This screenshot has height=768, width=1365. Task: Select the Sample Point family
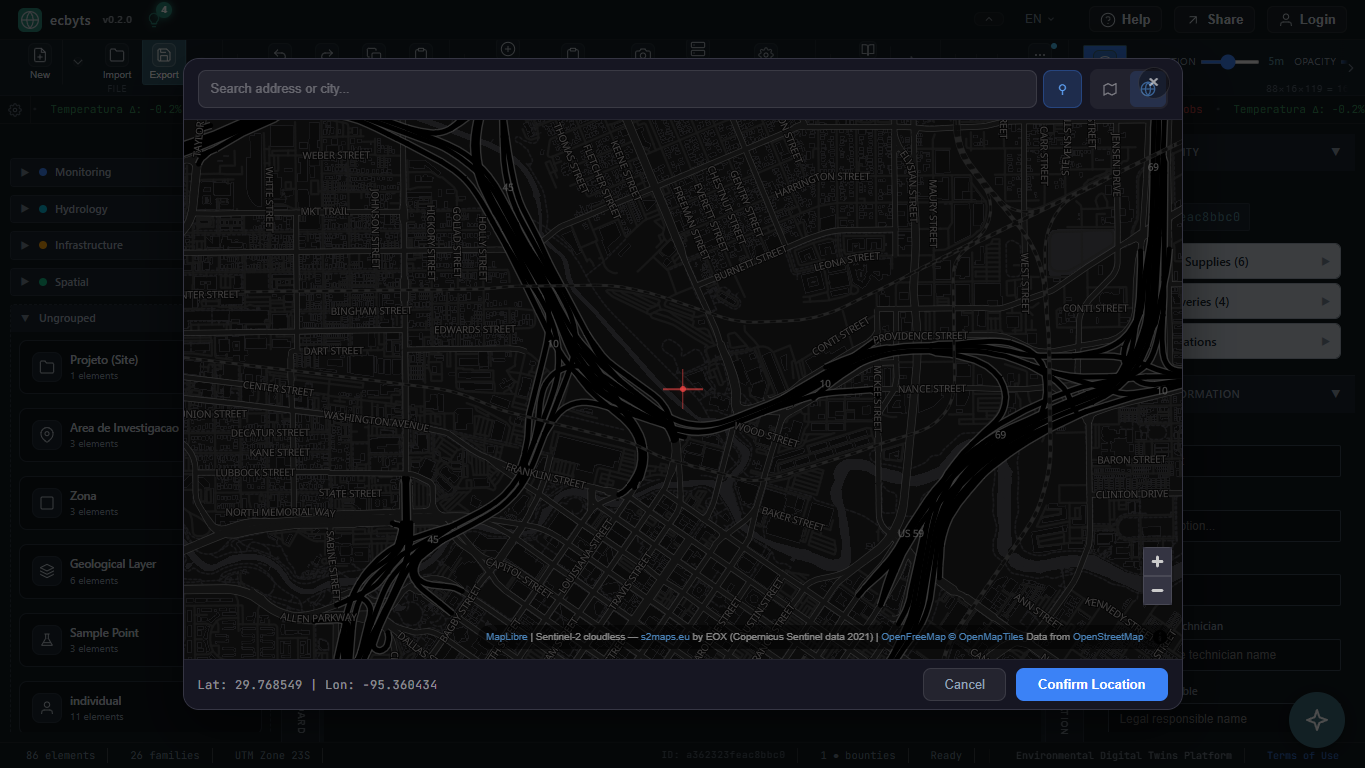[139, 640]
